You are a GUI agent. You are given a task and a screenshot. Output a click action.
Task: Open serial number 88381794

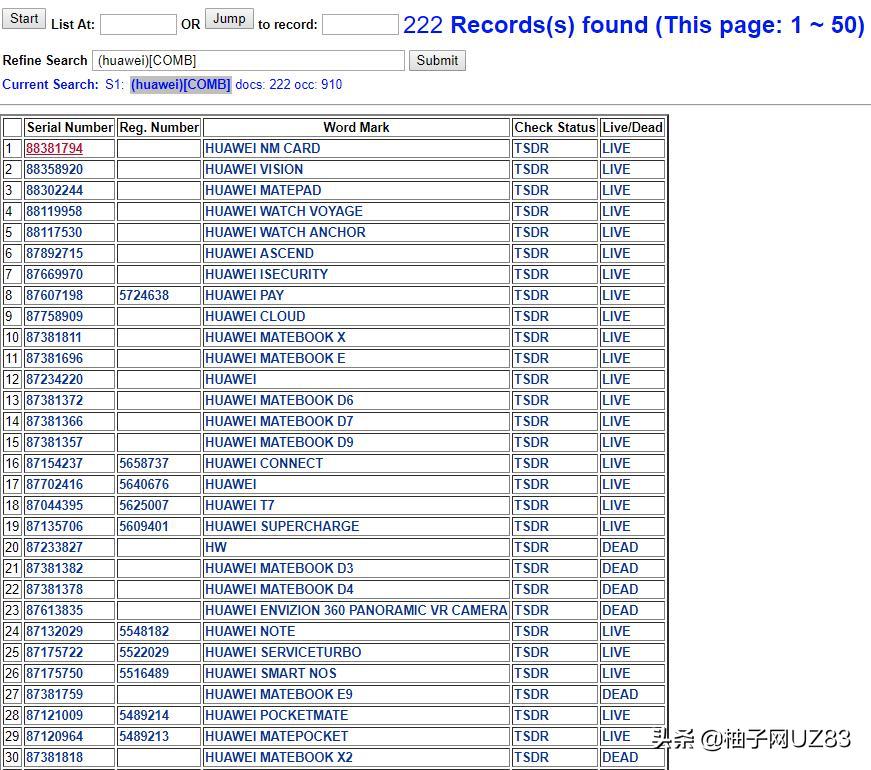coord(54,148)
